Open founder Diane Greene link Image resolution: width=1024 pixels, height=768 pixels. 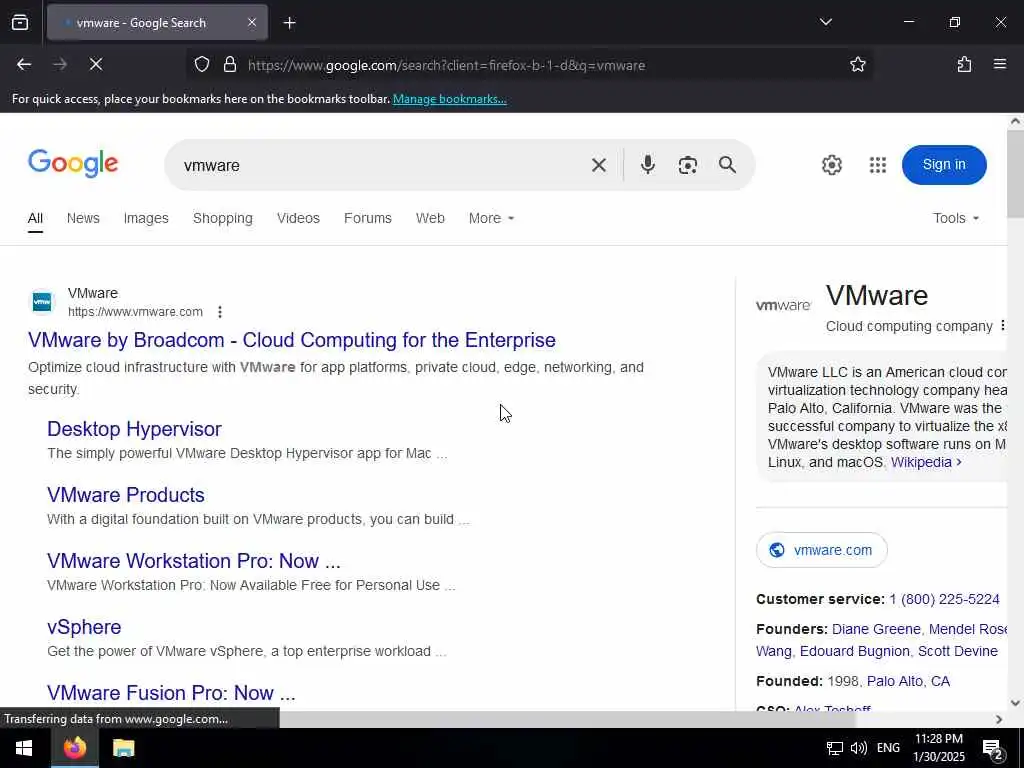876,630
